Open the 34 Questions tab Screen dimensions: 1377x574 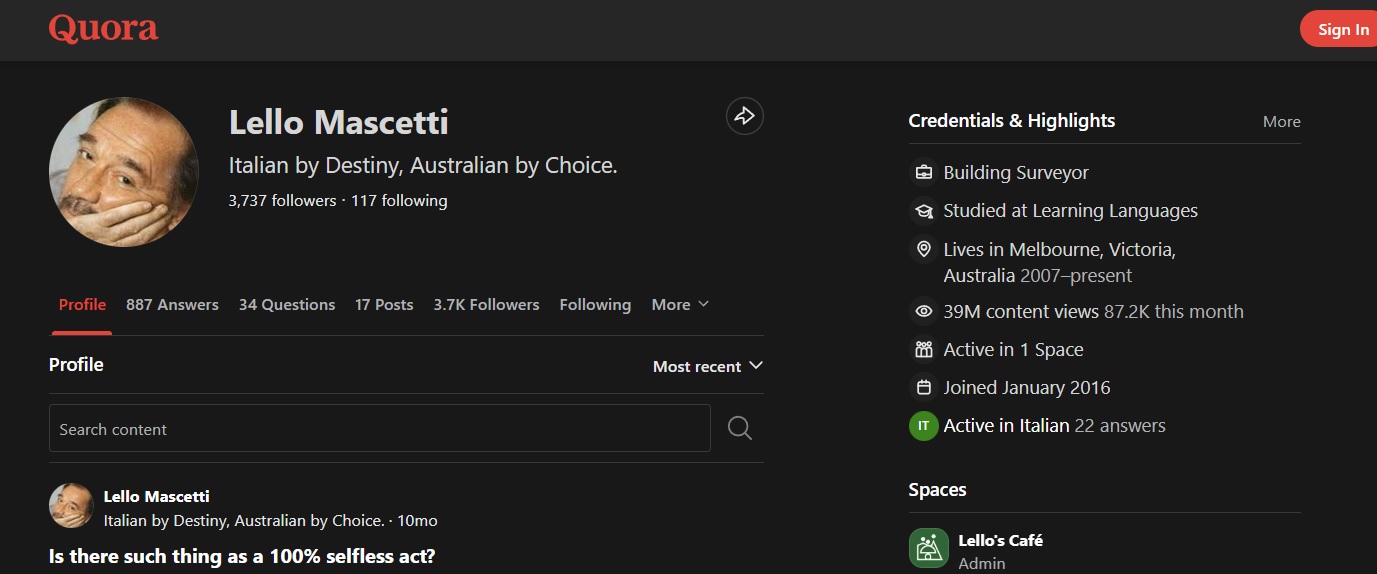[287, 305]
